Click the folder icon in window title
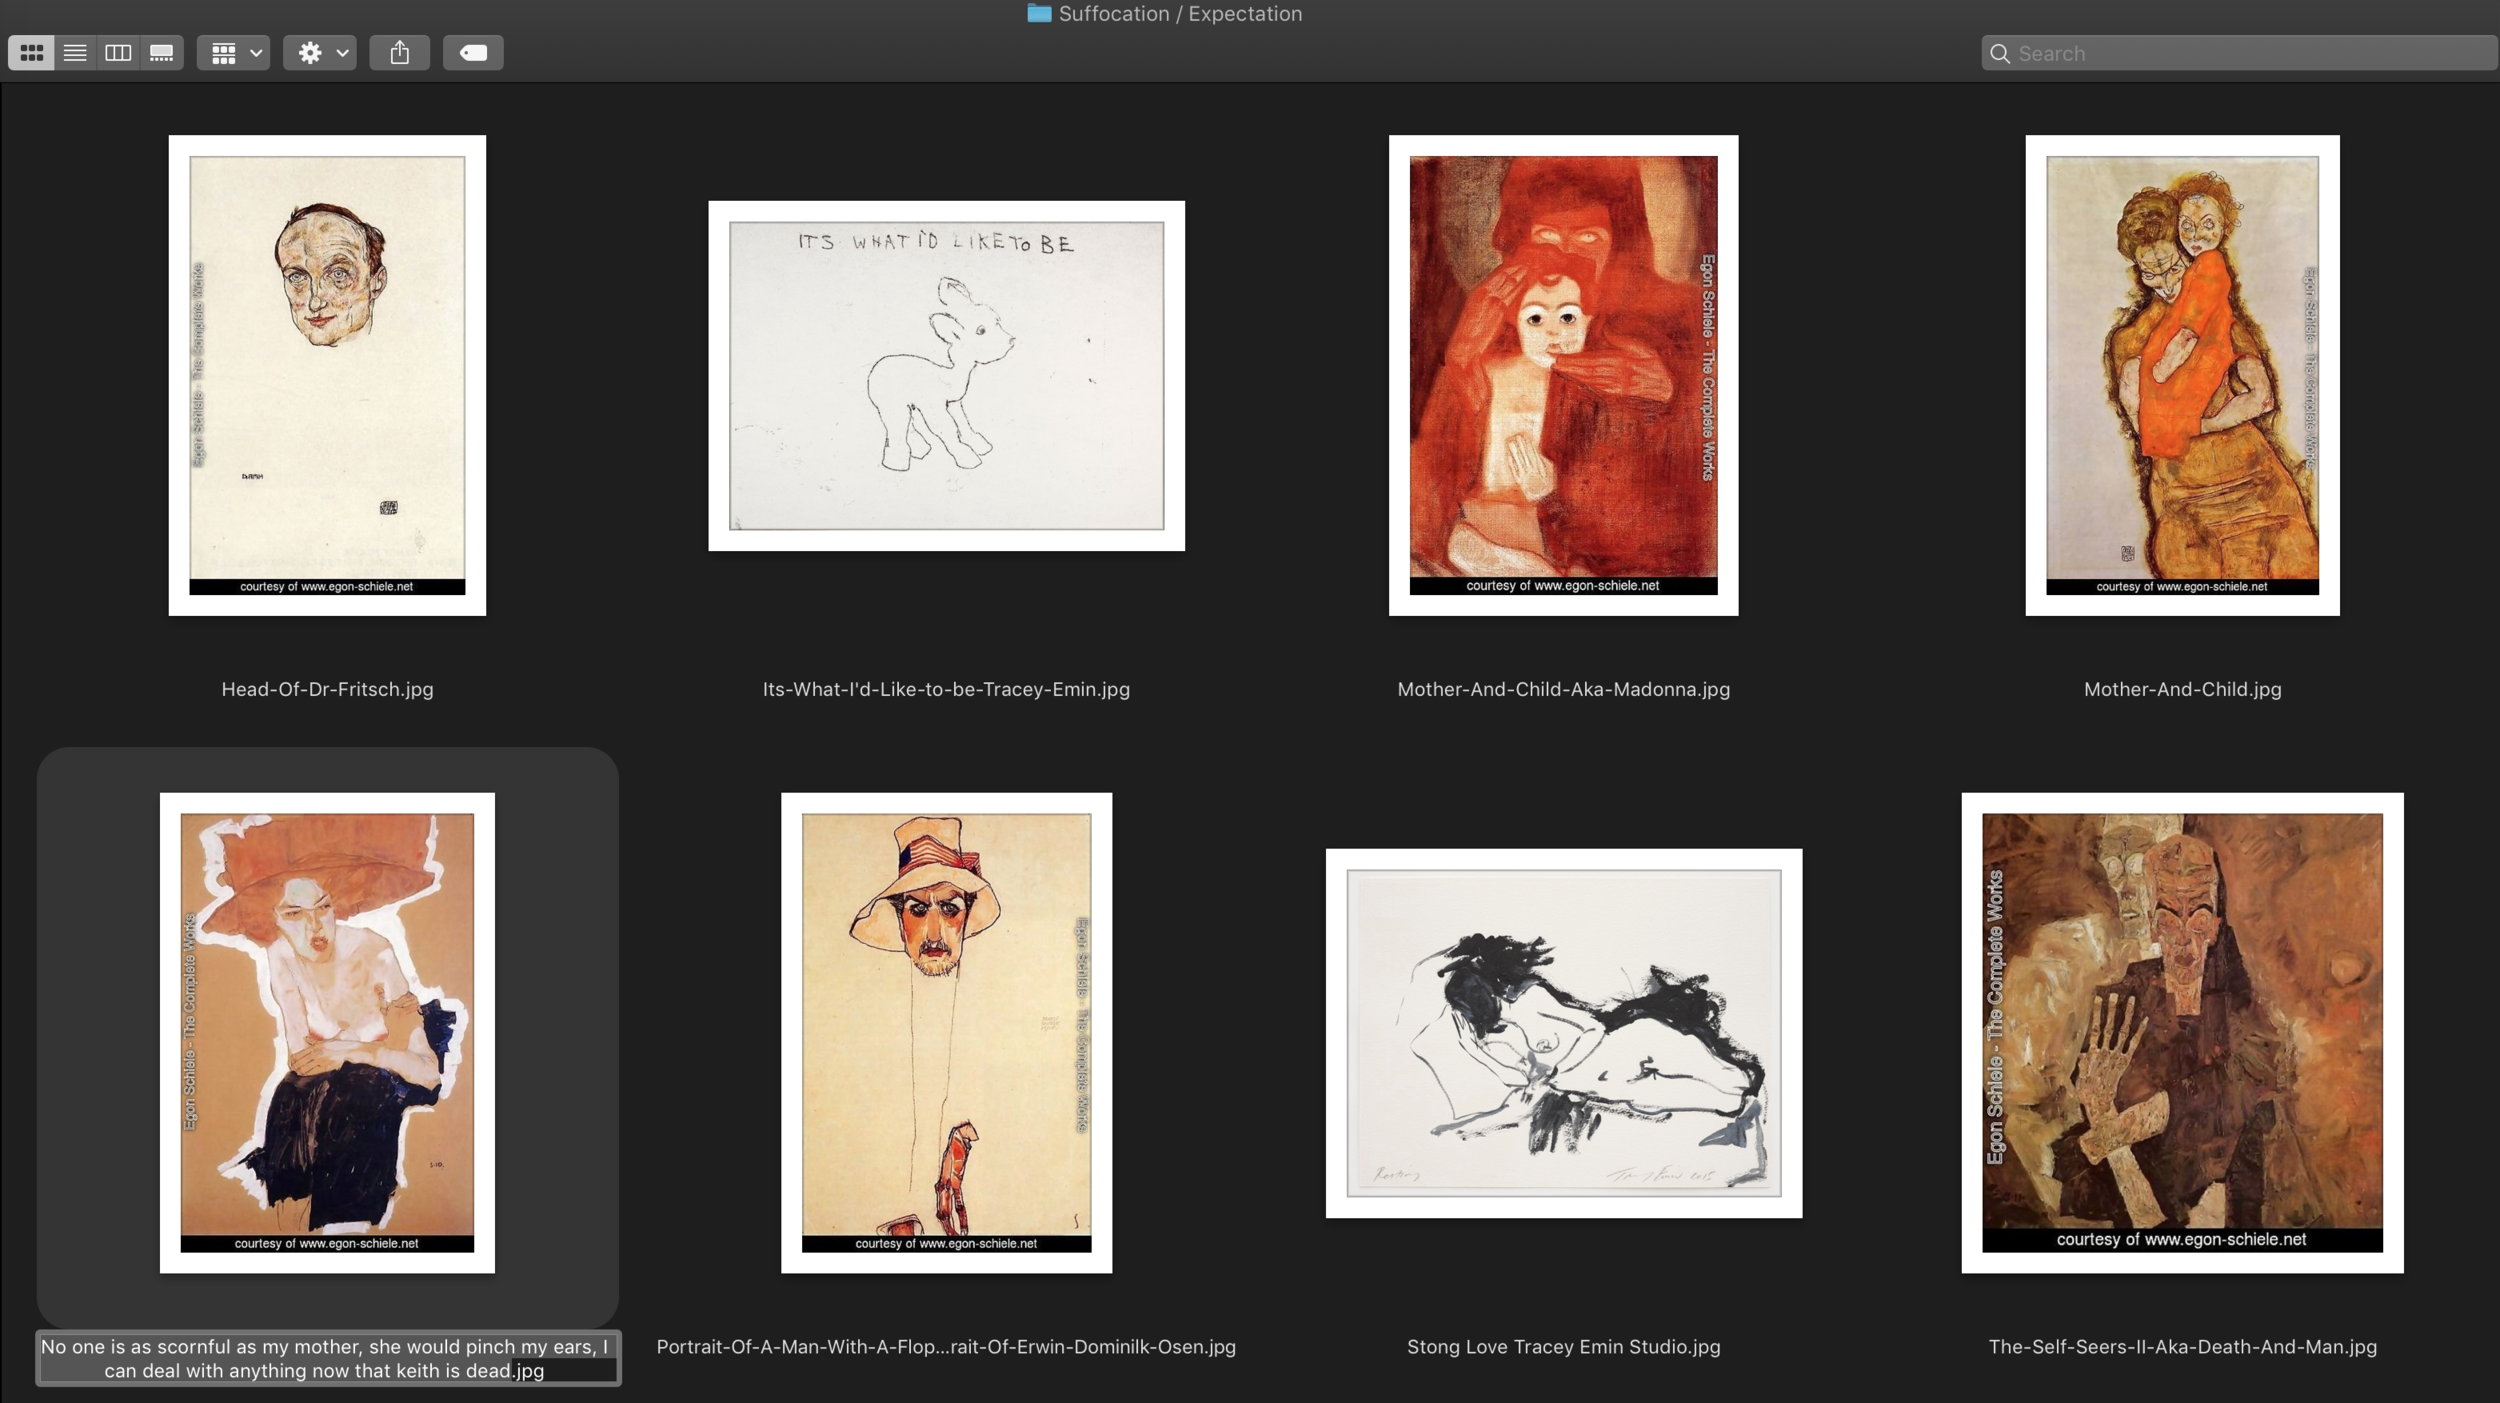The image size is (2500, 1403). tap(1039, 13)
